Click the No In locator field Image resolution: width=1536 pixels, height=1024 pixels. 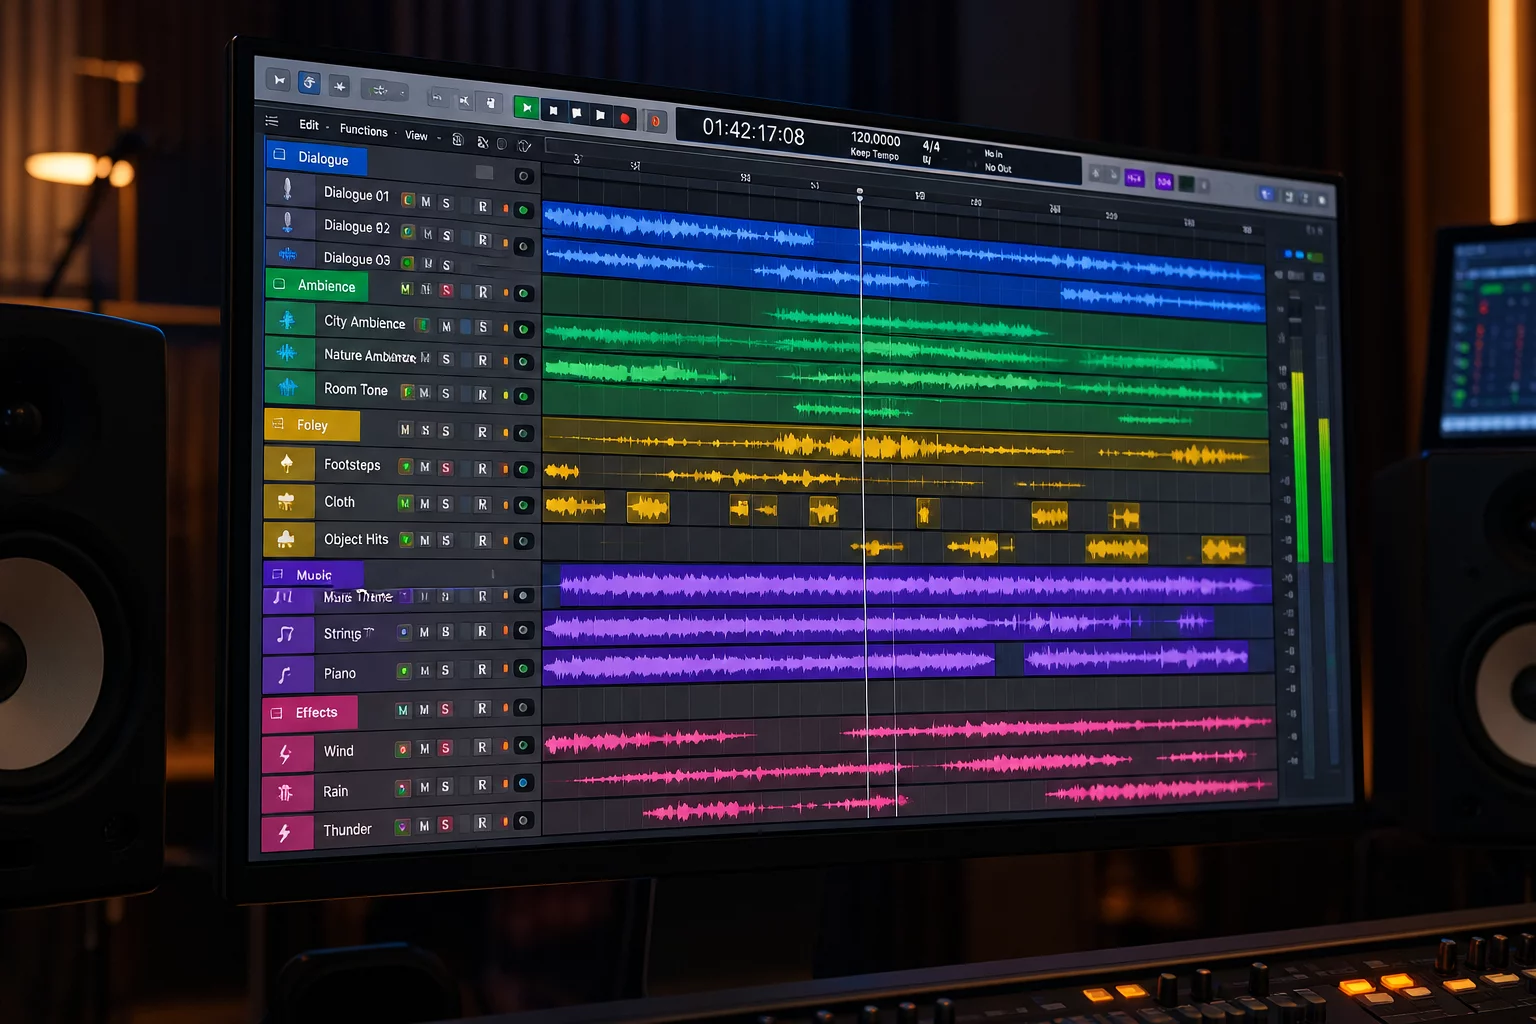click(x=993, y=154)
